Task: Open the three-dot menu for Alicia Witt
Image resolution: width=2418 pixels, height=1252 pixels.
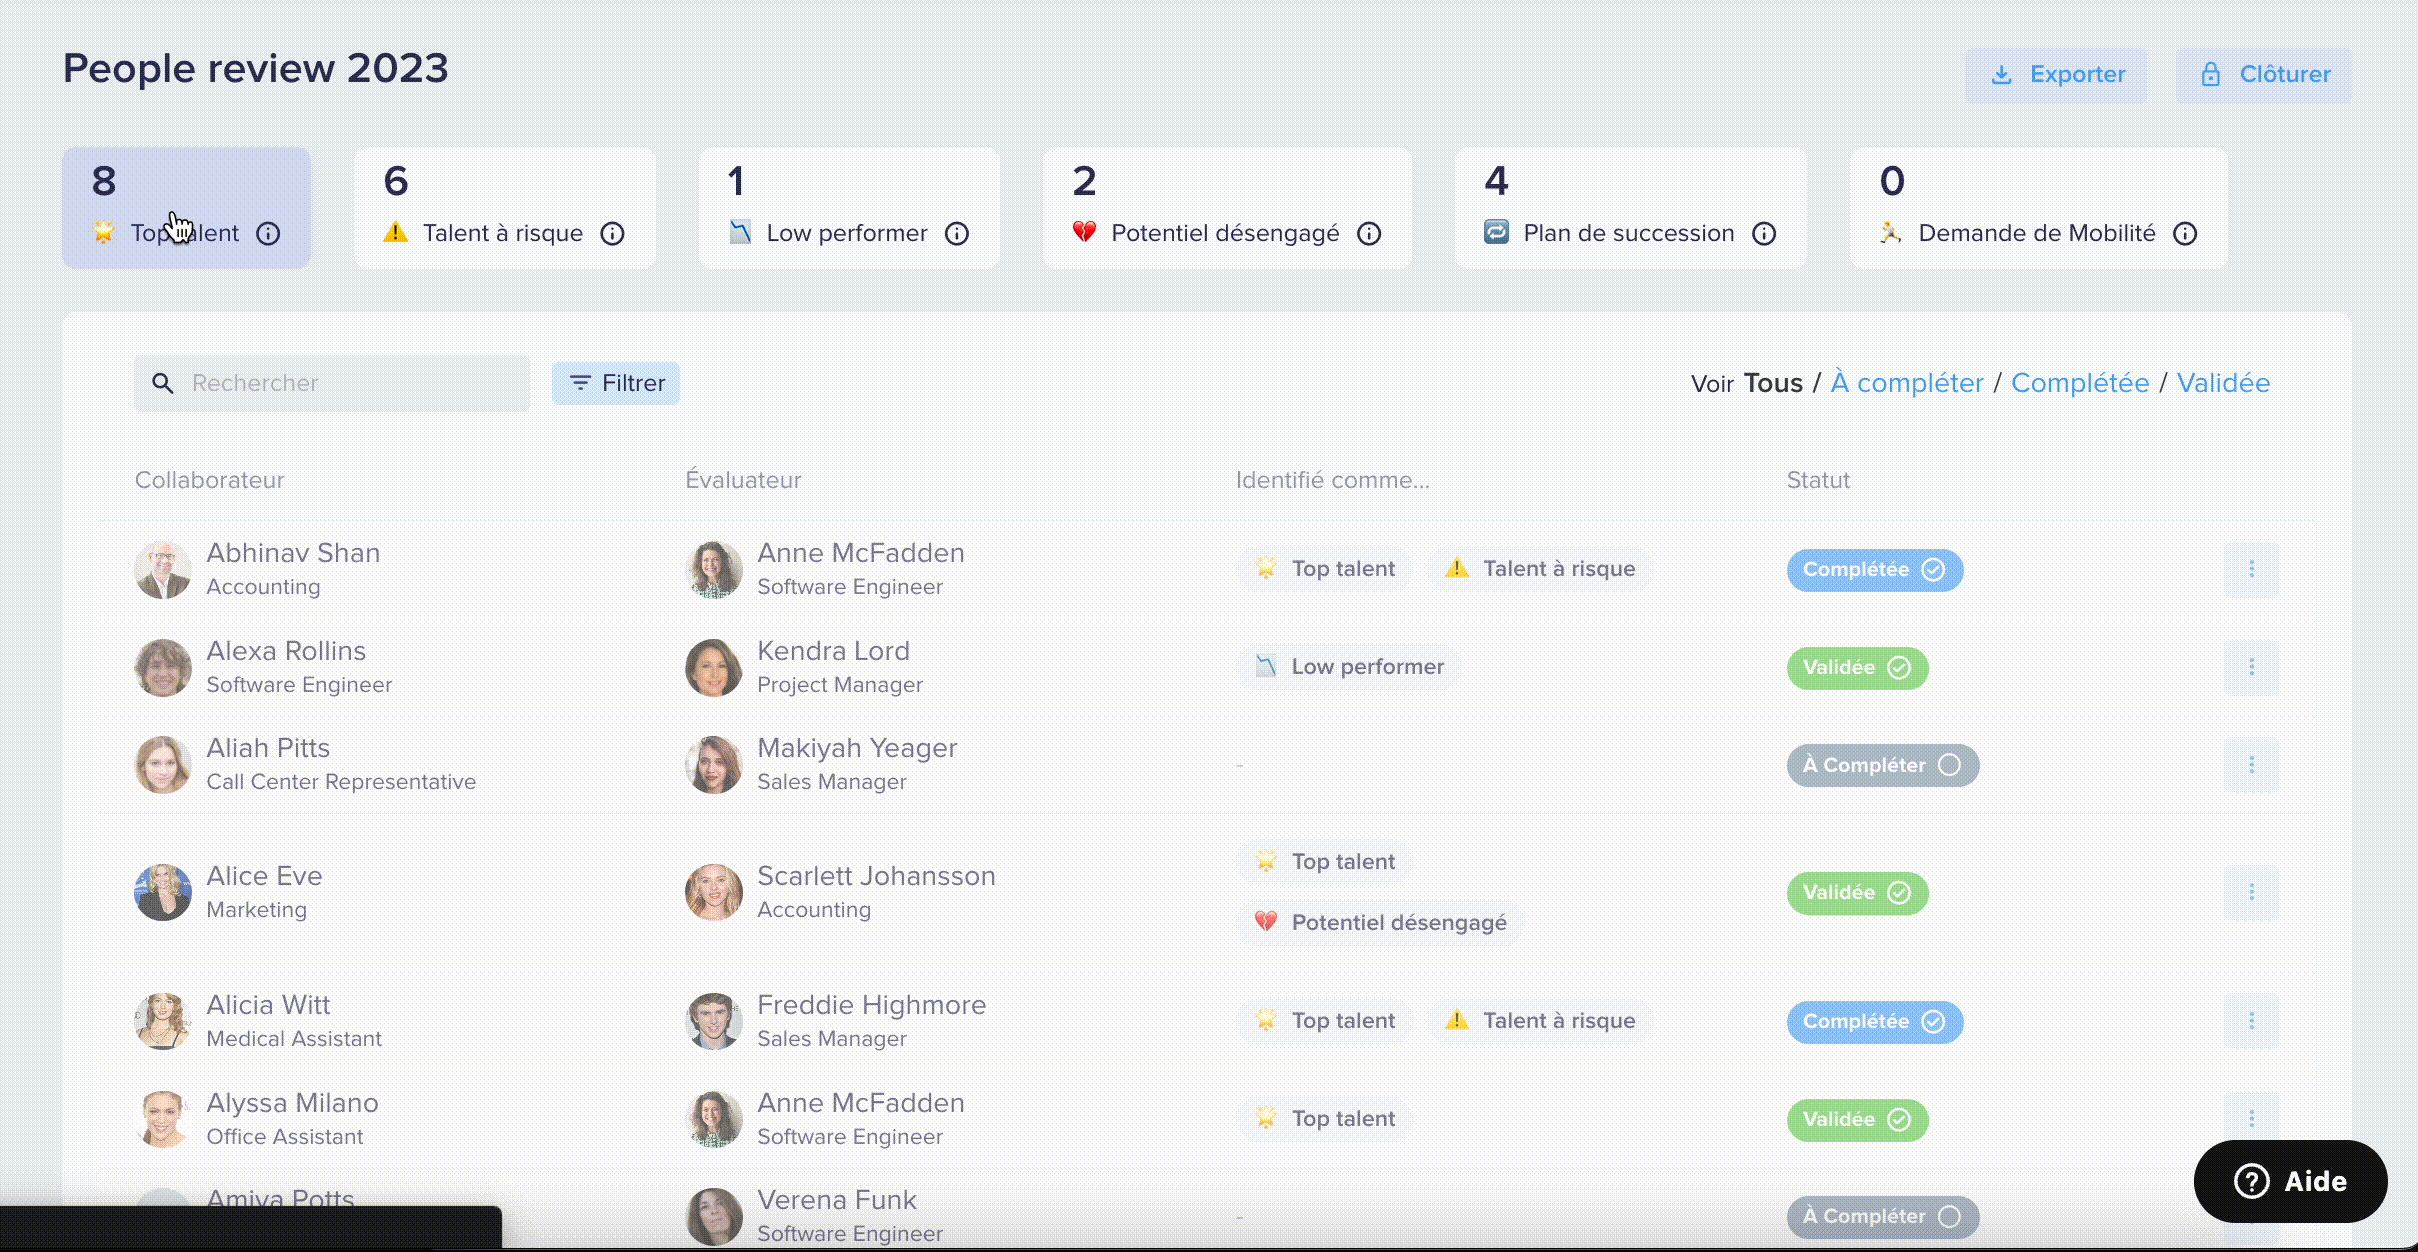Action: pos(2252,1021)
